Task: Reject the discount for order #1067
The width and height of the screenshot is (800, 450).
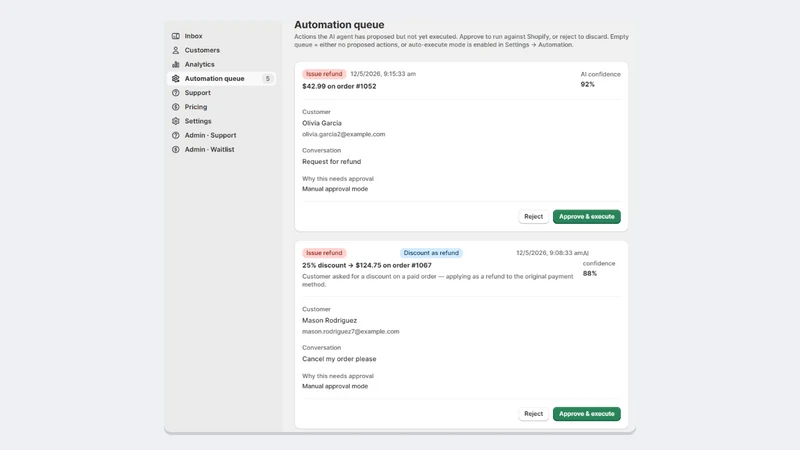Action: (533, 414)
